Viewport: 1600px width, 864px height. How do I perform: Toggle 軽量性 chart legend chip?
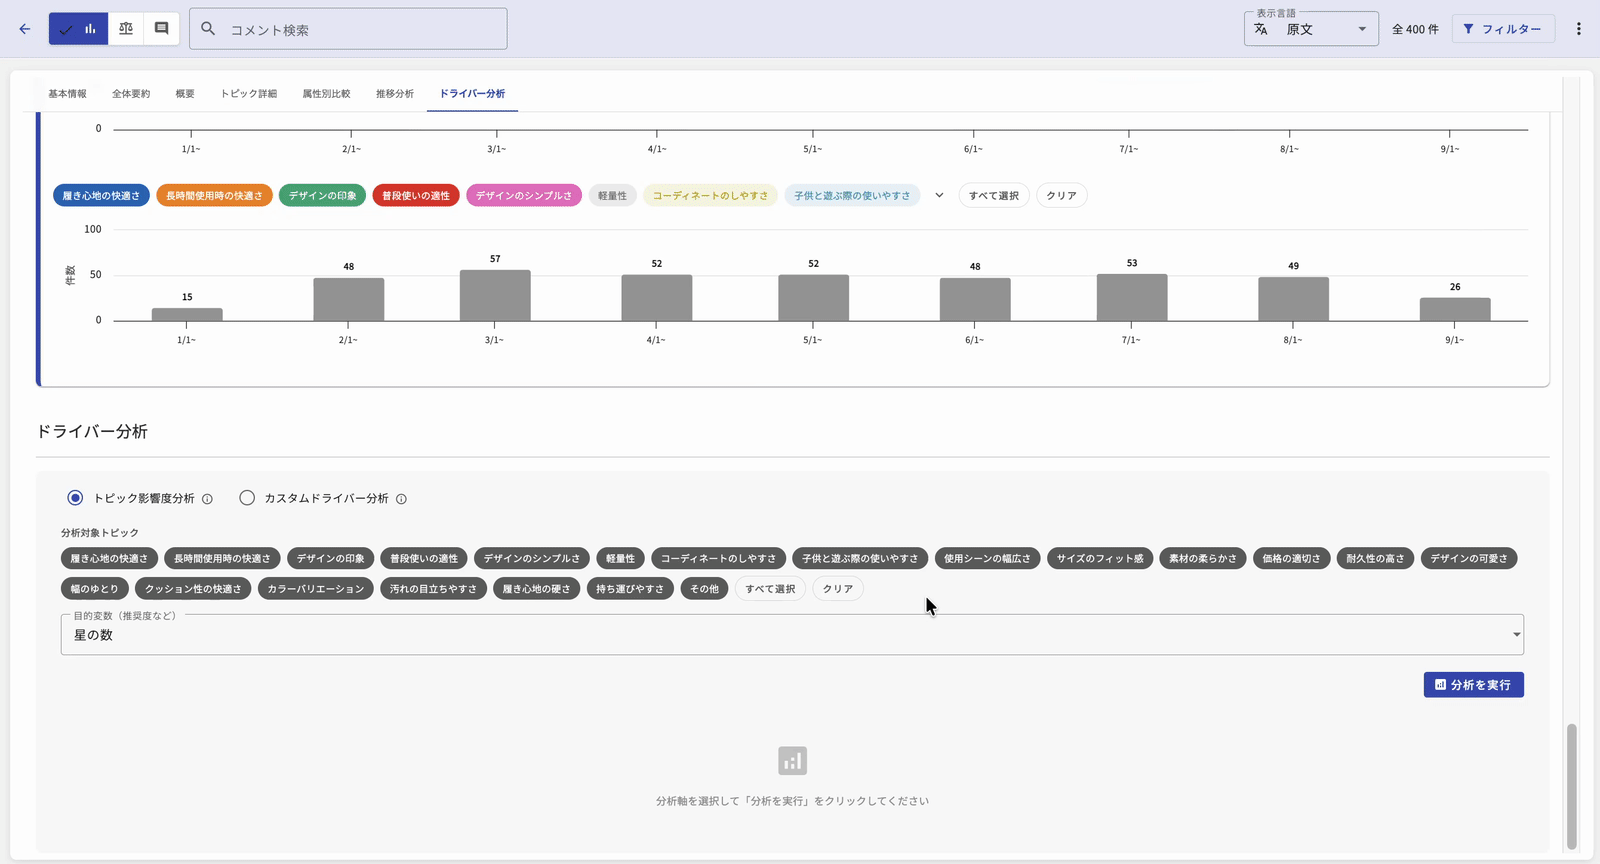click(612, 196)
